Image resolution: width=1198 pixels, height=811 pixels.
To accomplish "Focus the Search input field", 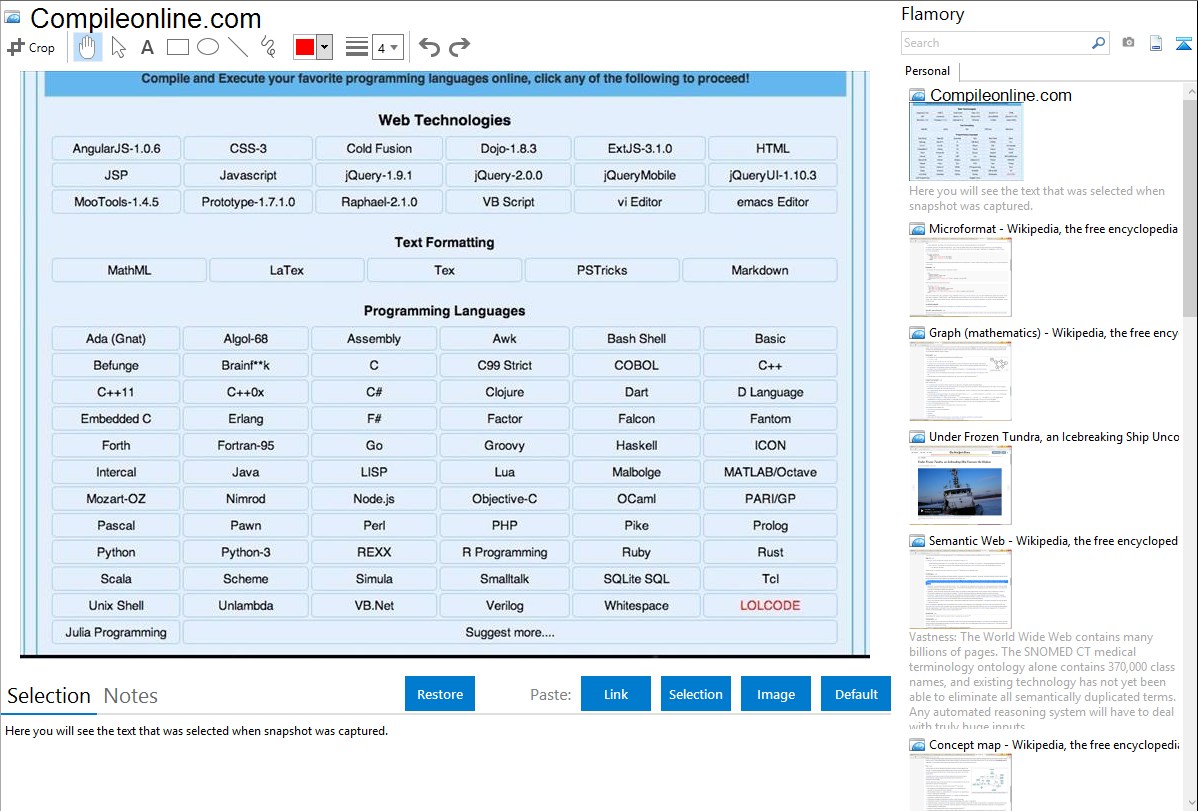I will pyautogui.click(x=996, y=43).
